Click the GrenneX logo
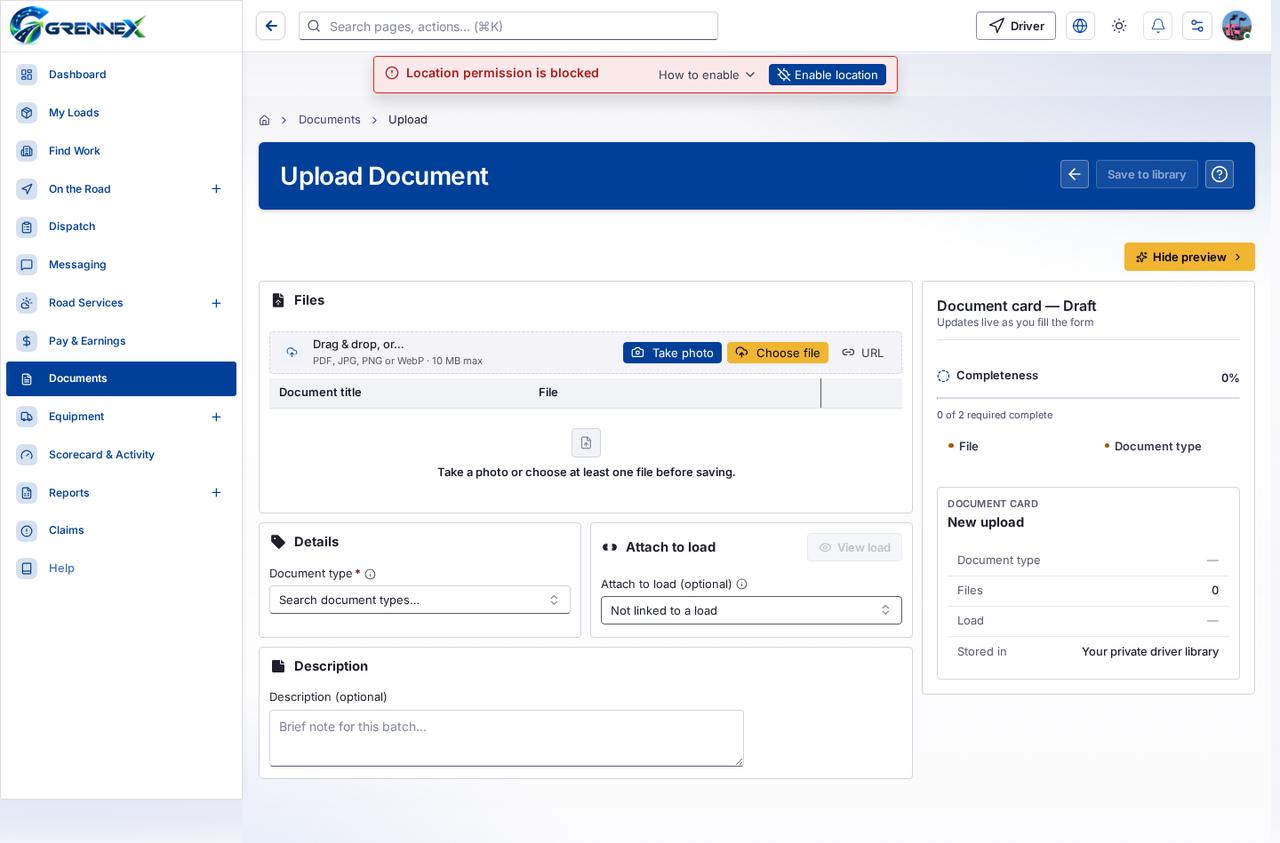This screenshot has height=843, width=1280. 78,26
